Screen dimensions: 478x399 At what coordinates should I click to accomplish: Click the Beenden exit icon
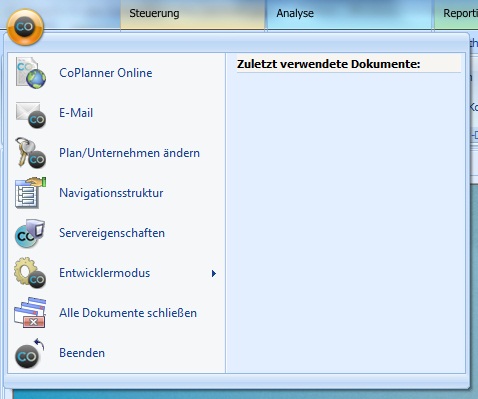point(30,353)
